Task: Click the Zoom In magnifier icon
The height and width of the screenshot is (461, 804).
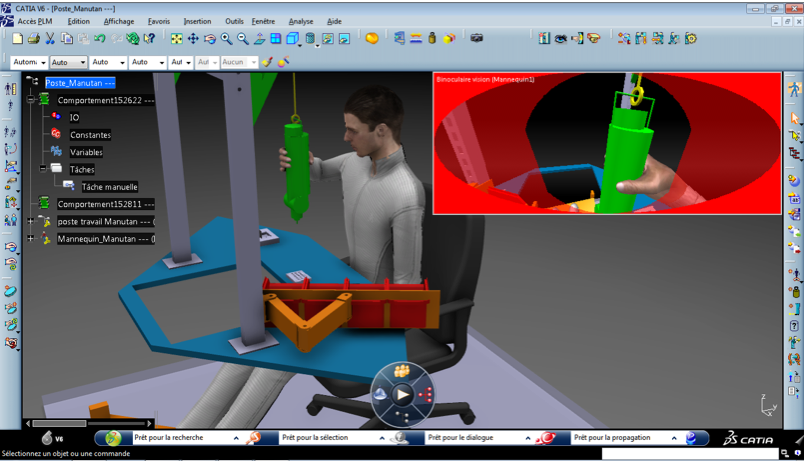Action: pyautogui.click(x=227, y=39)
